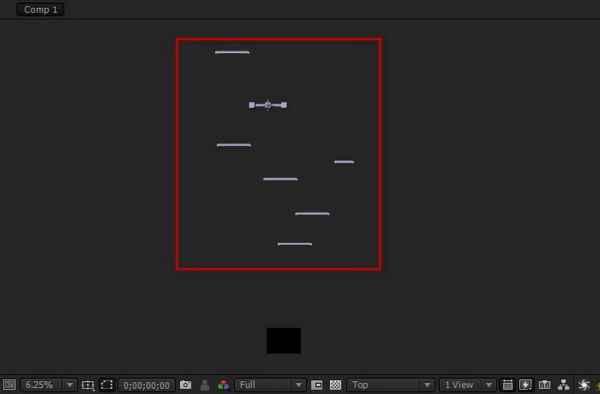This screenshot has width=600, height=394.
Task: Select the Comp 1 tab
Action: point(40,10)
